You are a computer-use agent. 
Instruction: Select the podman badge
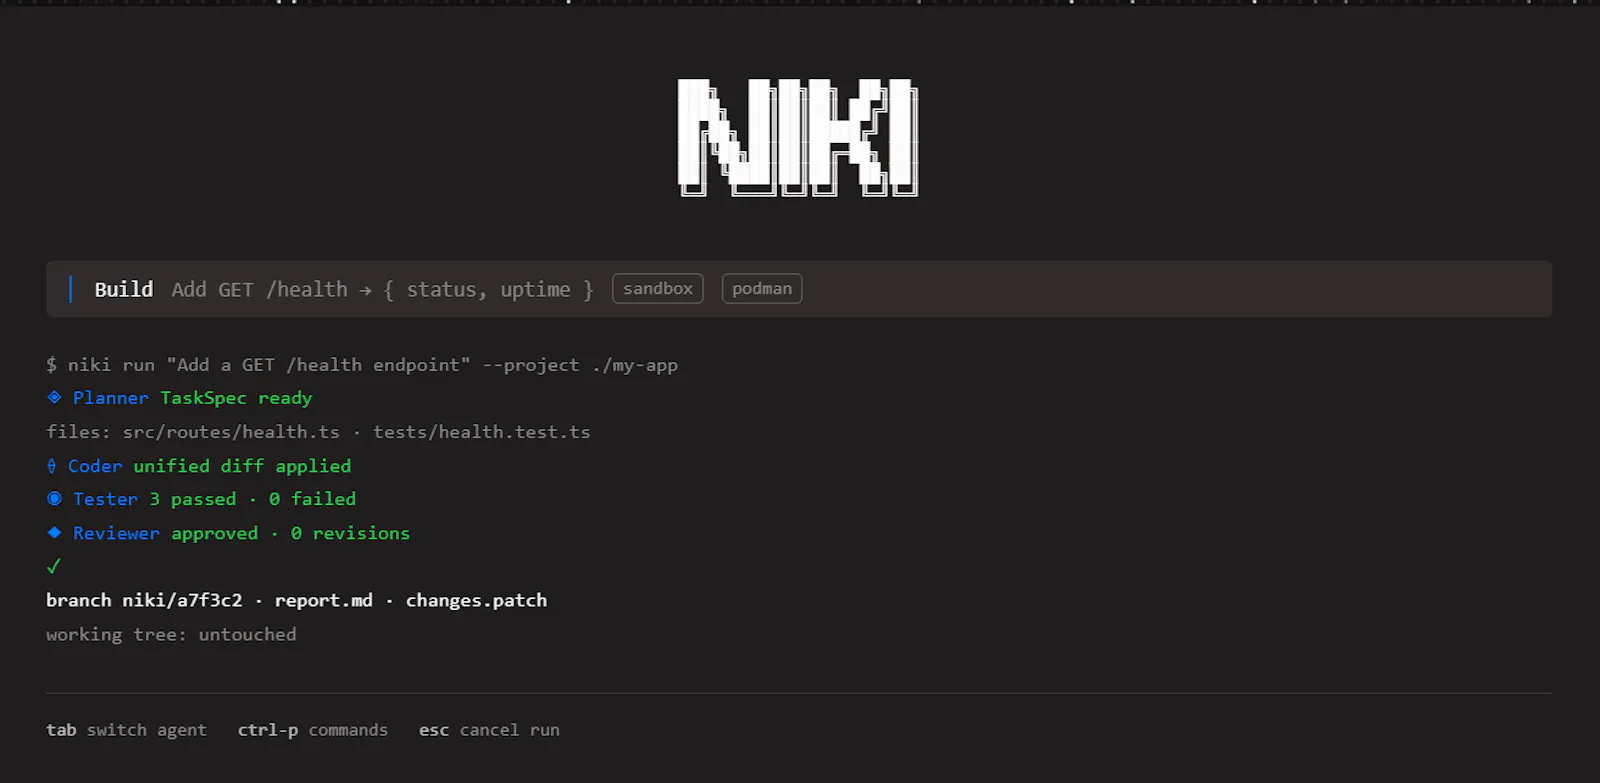762,288
